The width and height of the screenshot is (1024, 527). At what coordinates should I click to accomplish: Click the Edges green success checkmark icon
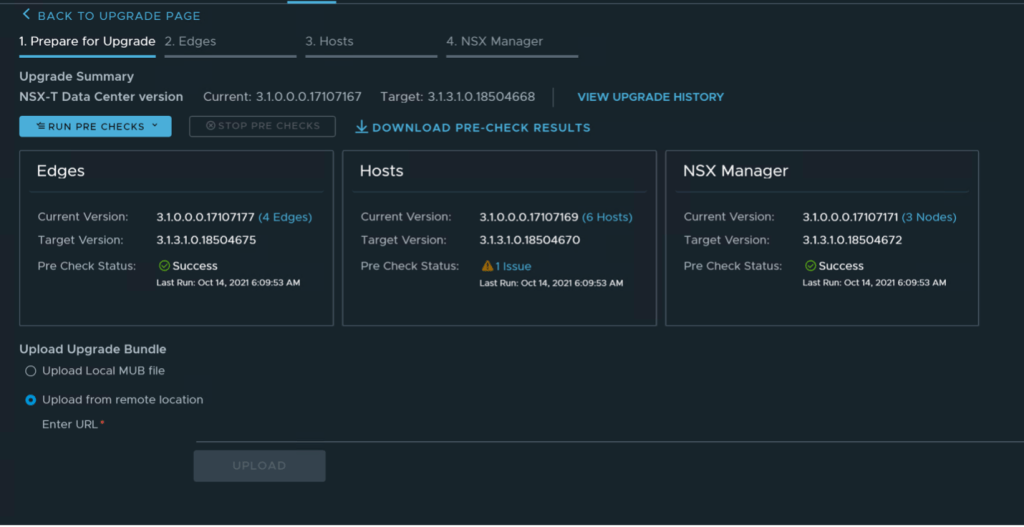tap(164, 266)
